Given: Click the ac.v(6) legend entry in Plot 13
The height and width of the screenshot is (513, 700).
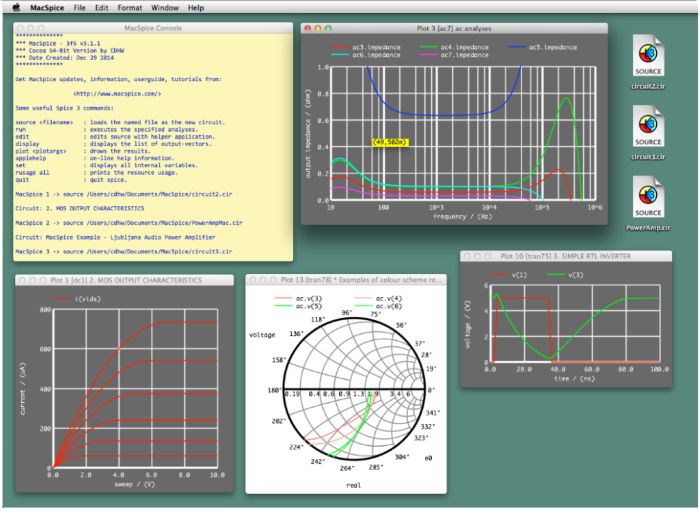Looking at the screenshot, I should [x=378, y=306].
